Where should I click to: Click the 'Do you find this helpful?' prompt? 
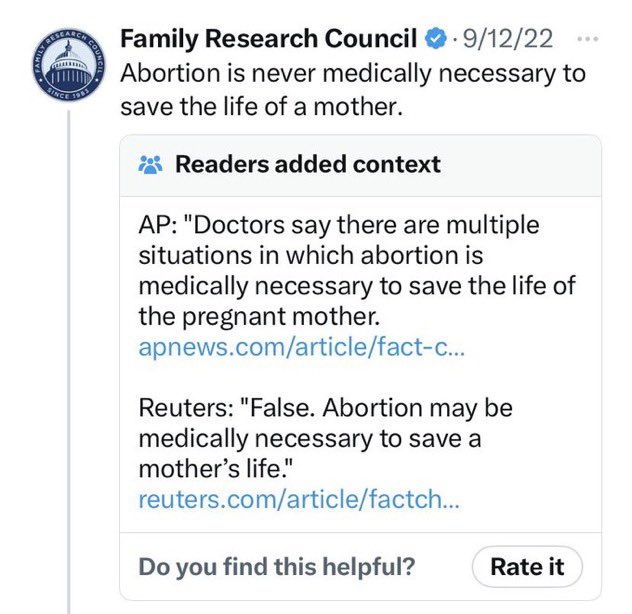277,567
